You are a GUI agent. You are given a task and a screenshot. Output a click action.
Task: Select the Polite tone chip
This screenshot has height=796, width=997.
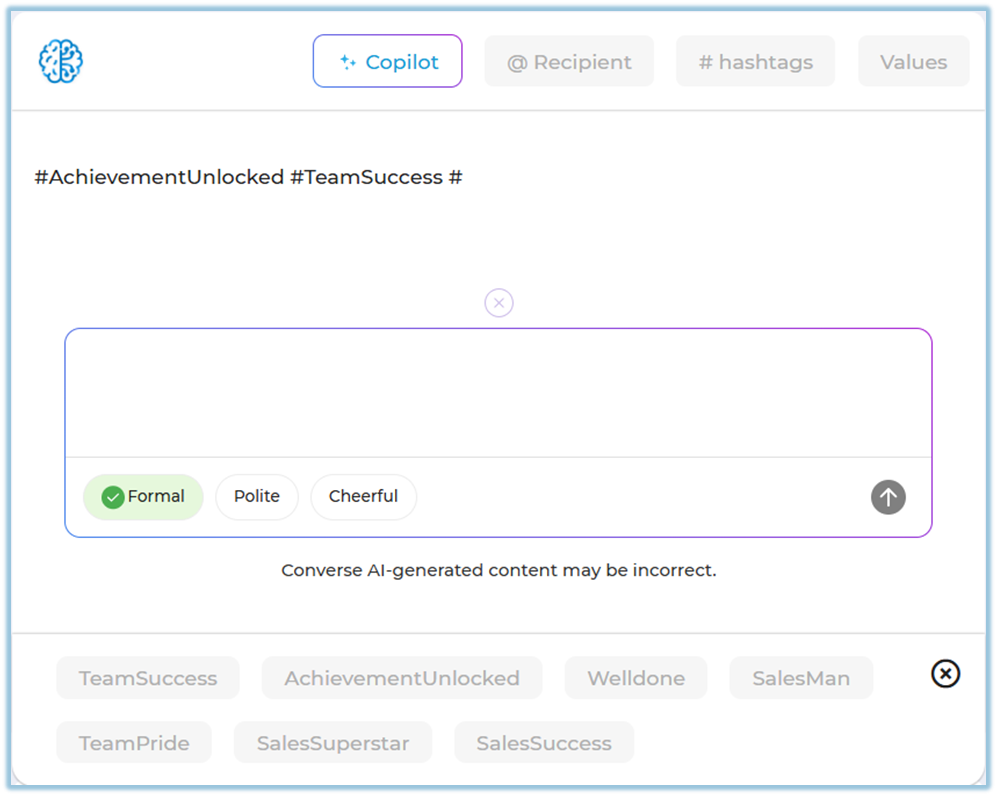point(257,497)
